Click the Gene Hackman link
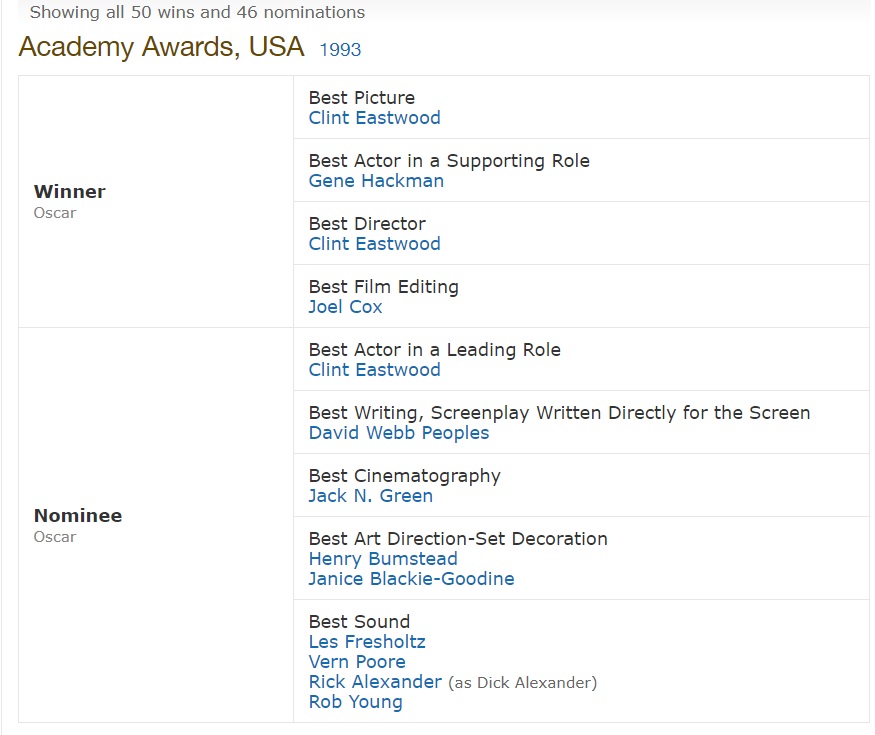 pos(376,181)
